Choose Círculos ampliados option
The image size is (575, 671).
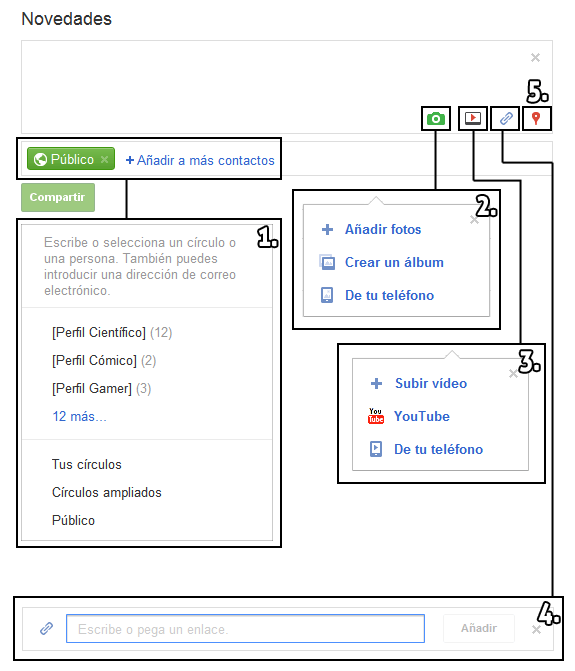coord(107,492)
